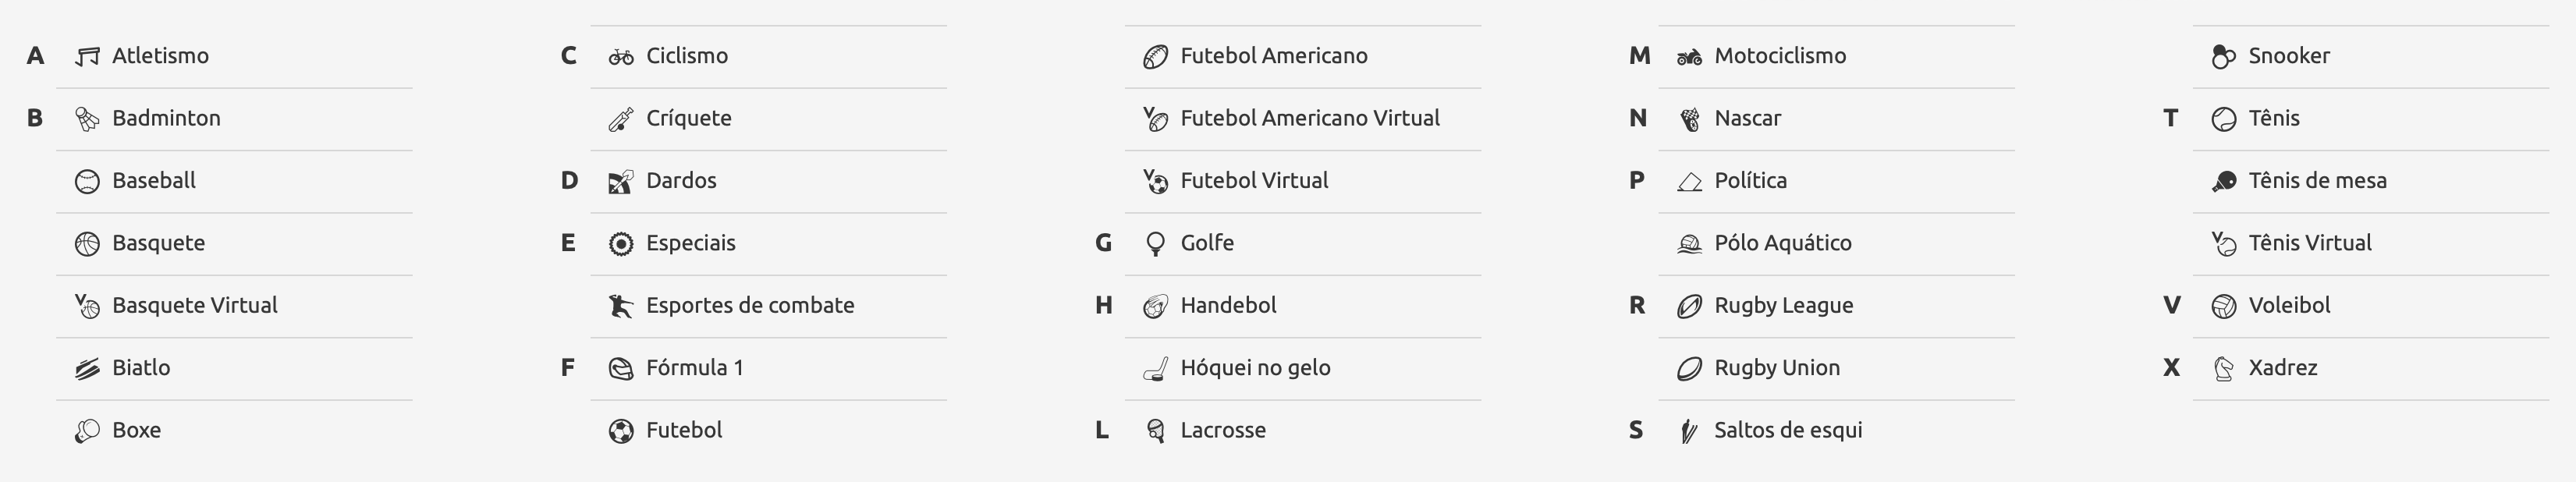Click the bicycle icon next to Ciclismo

(621, 57)
